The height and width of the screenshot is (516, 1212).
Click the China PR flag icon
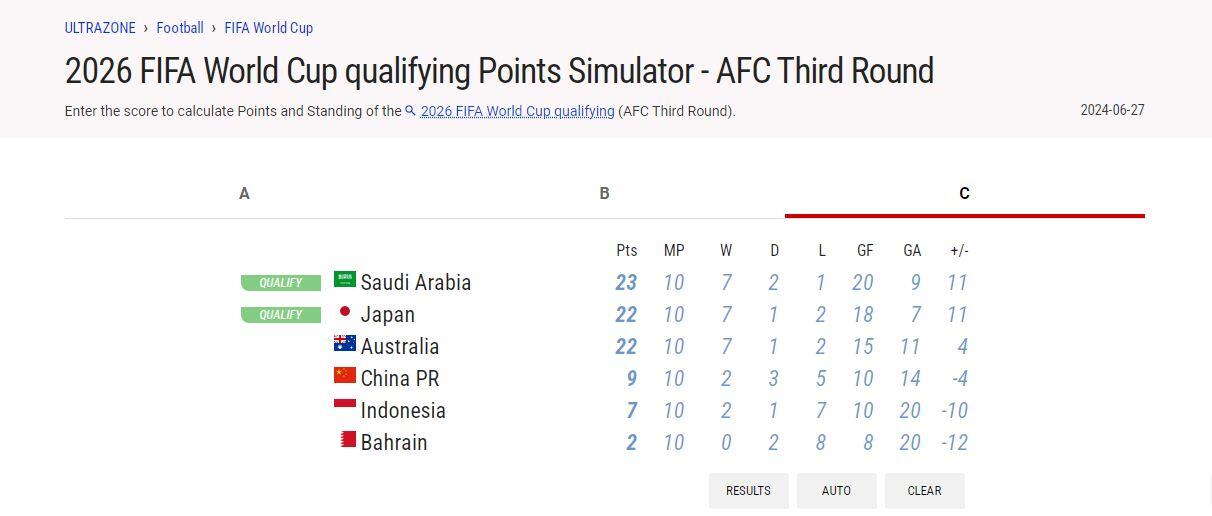(345, 376)
